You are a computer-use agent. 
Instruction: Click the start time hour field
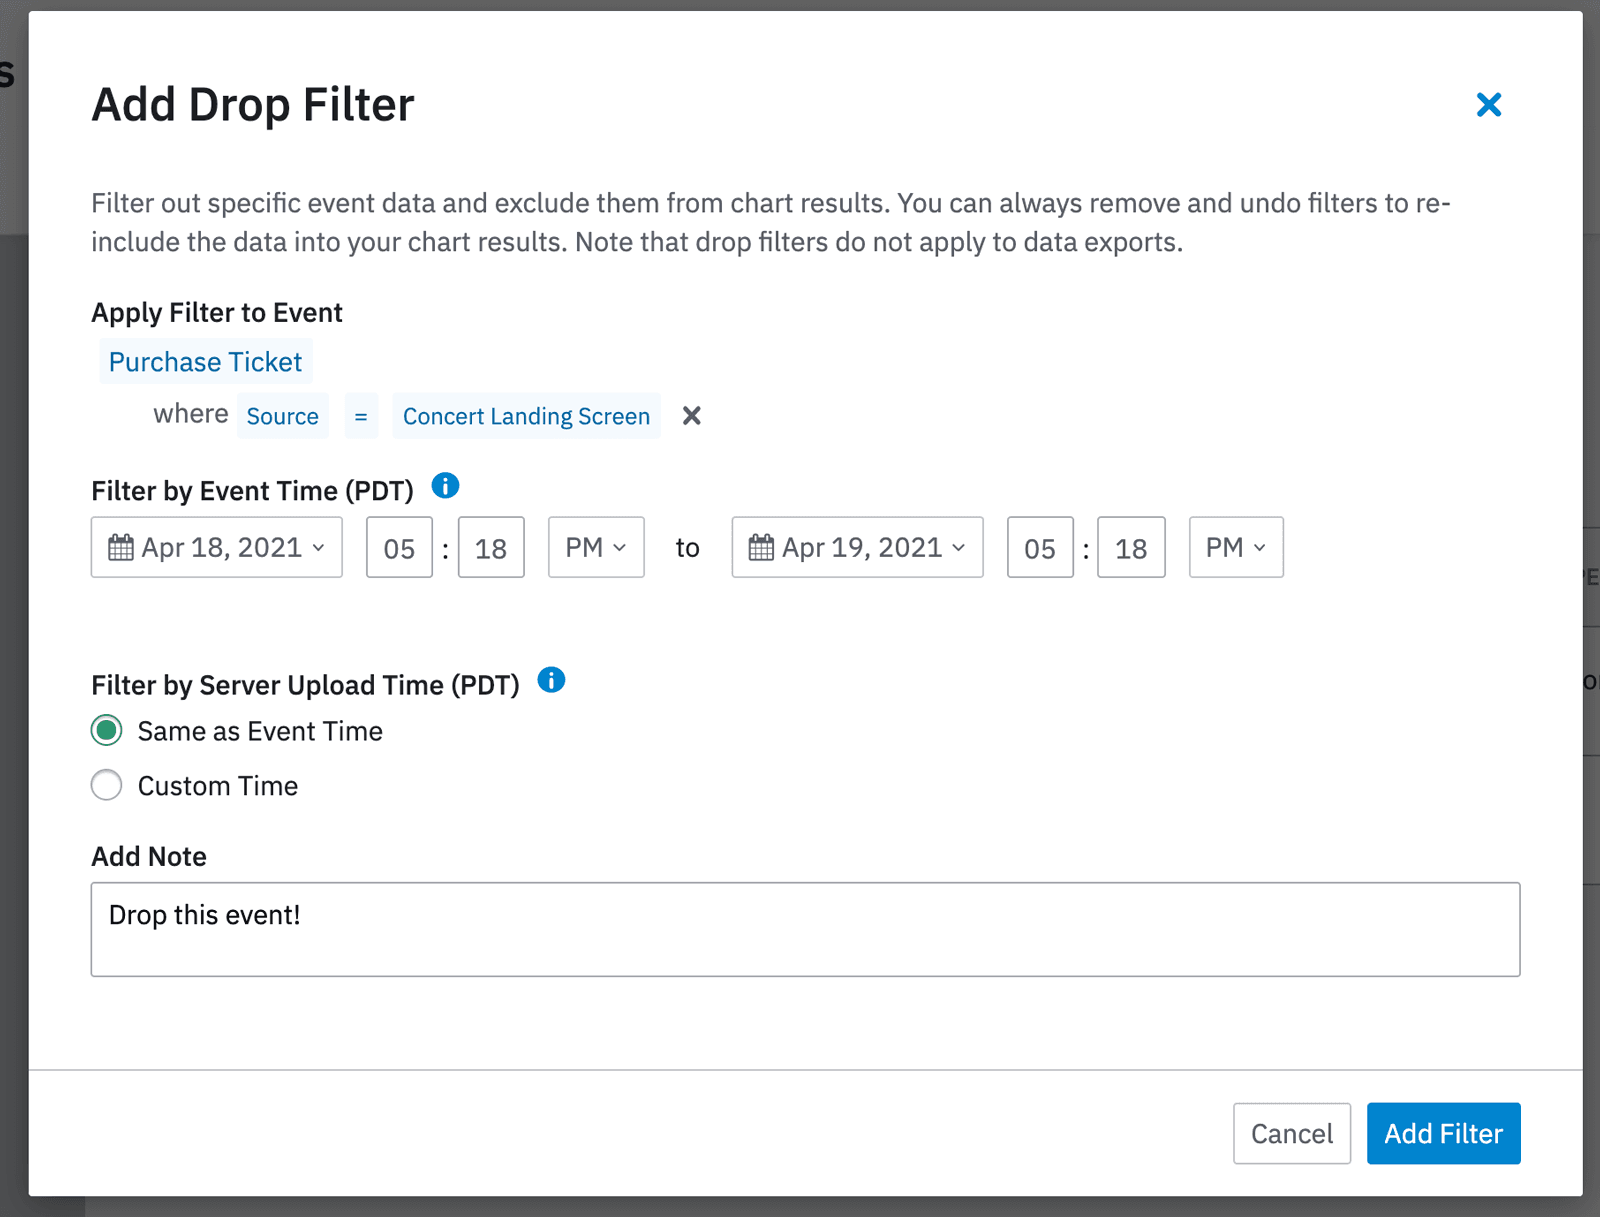coord(399,548)
